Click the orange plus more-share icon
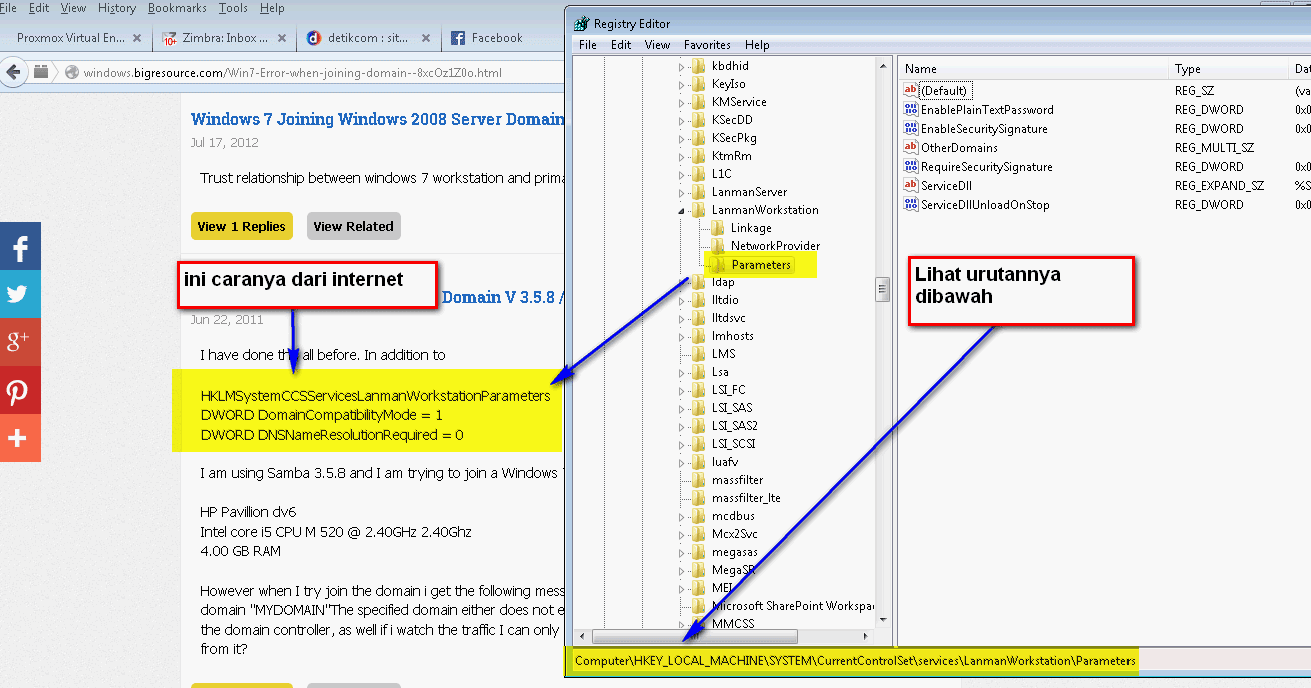Screen dimensions: 1311x688 pyautogui.click(x=20, y=438)
